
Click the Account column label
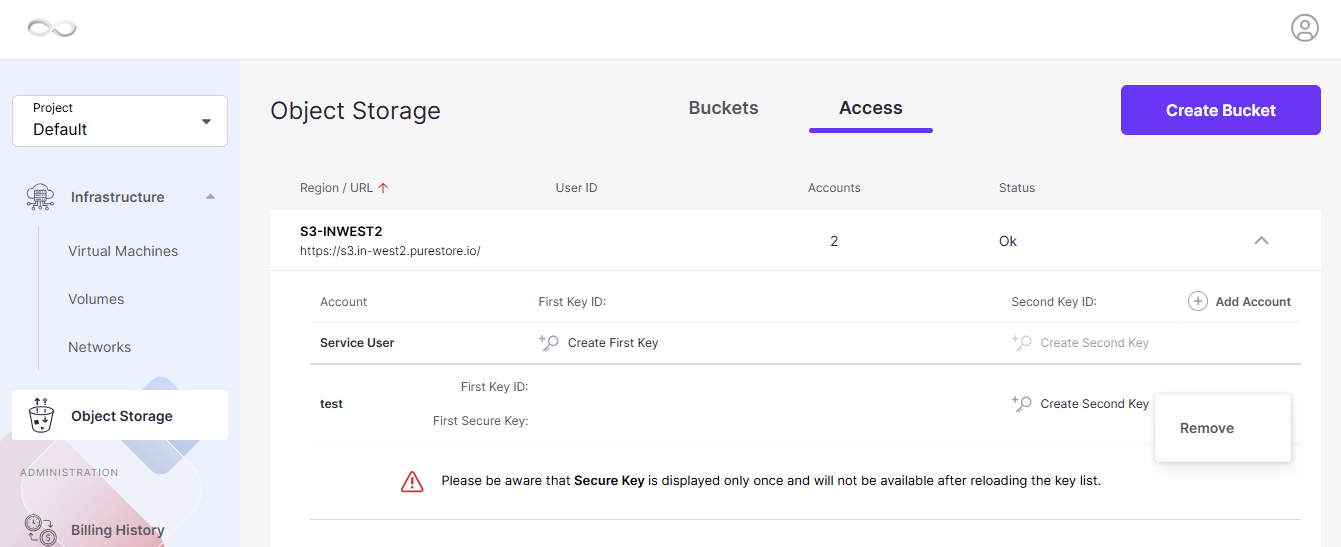click(344, 301)
